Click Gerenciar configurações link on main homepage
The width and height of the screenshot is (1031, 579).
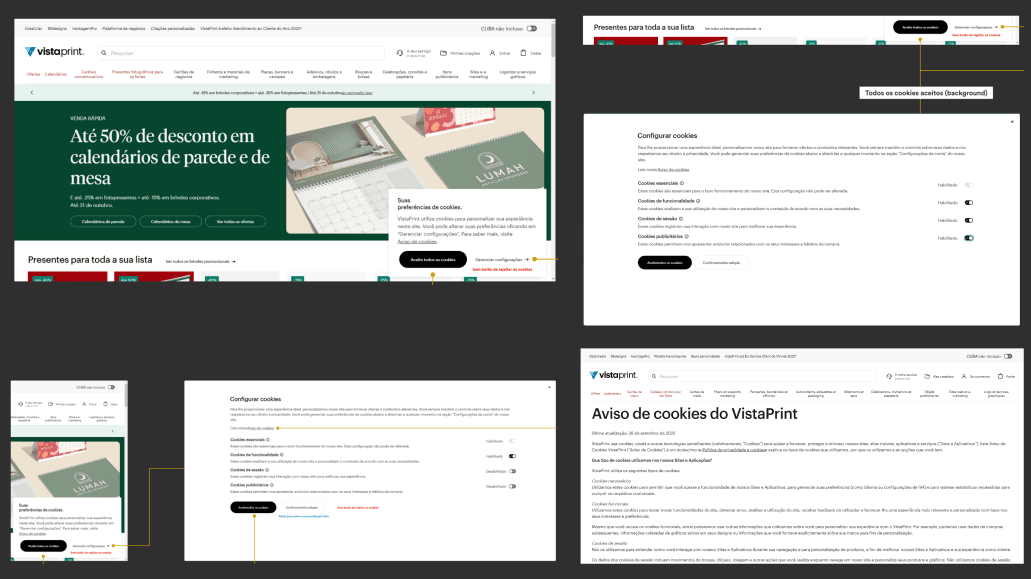(498, 260)
